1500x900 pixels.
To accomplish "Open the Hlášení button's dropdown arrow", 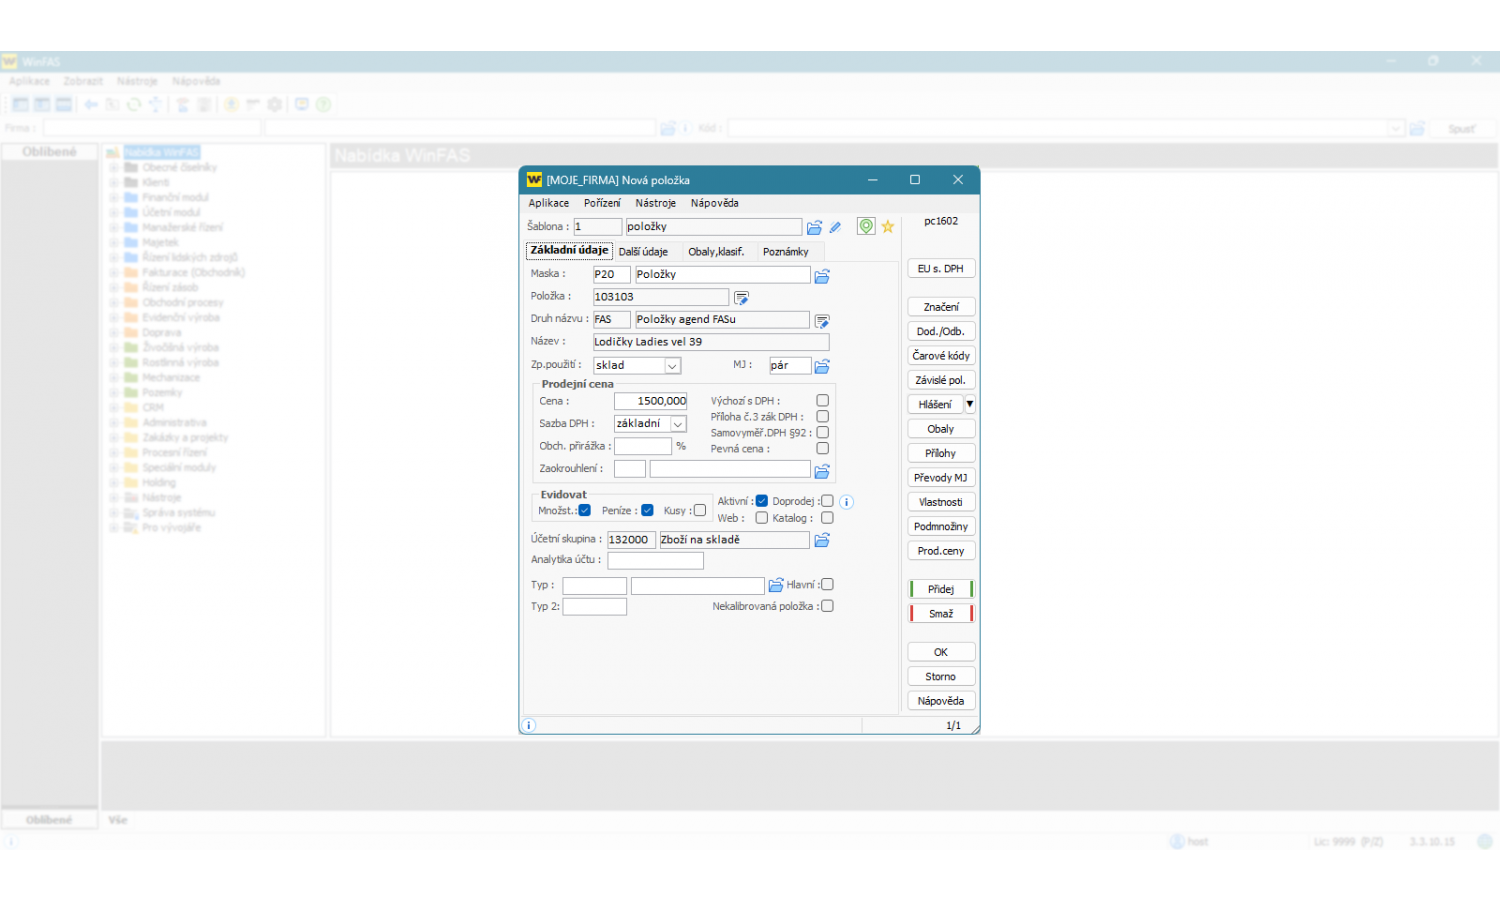I will click(969, 404).
